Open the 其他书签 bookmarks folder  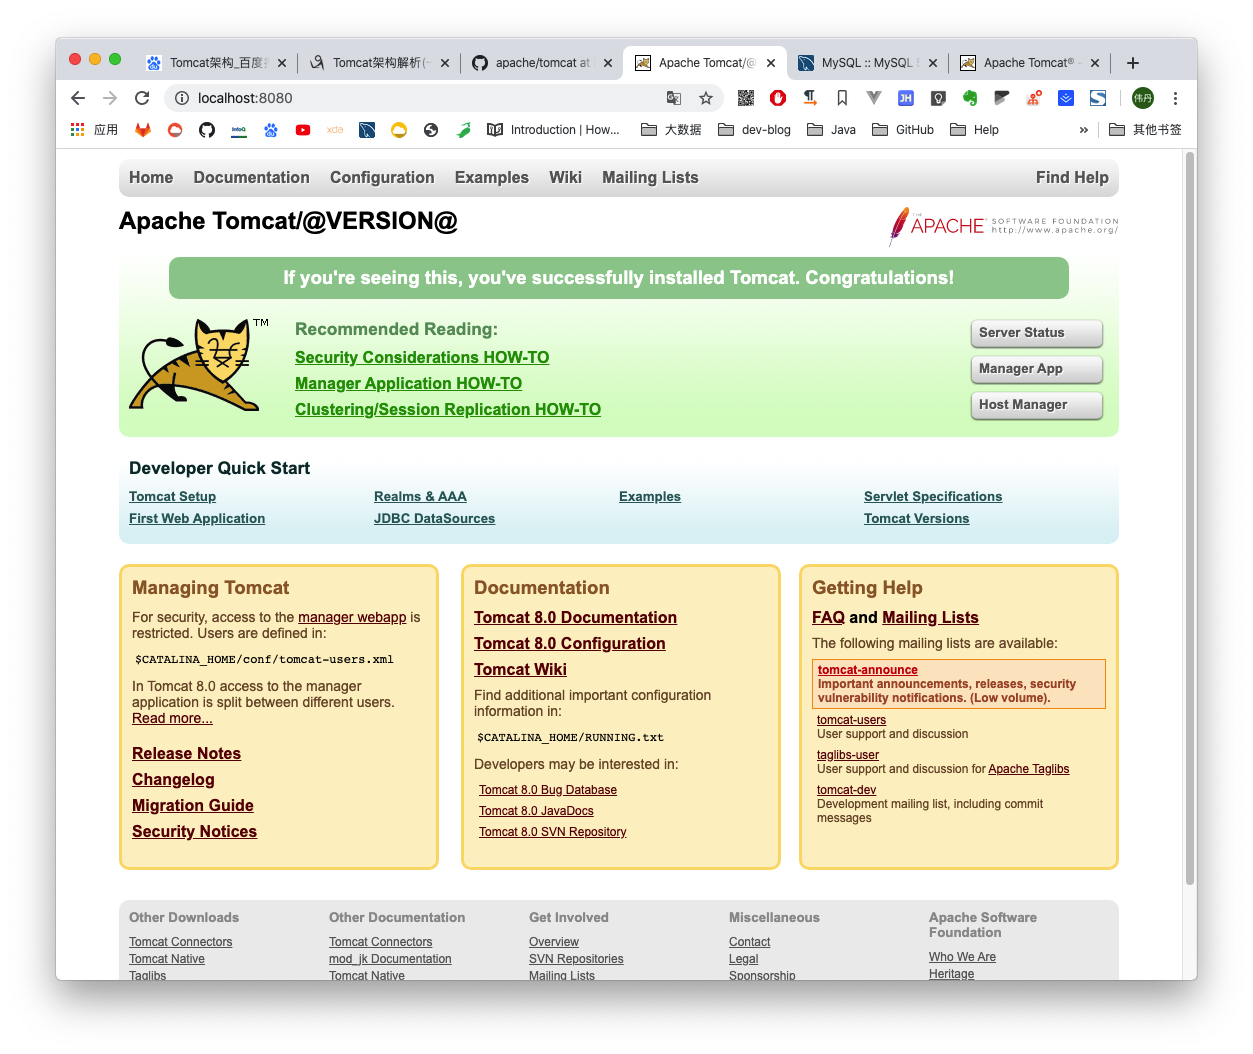pos(1145,130)
